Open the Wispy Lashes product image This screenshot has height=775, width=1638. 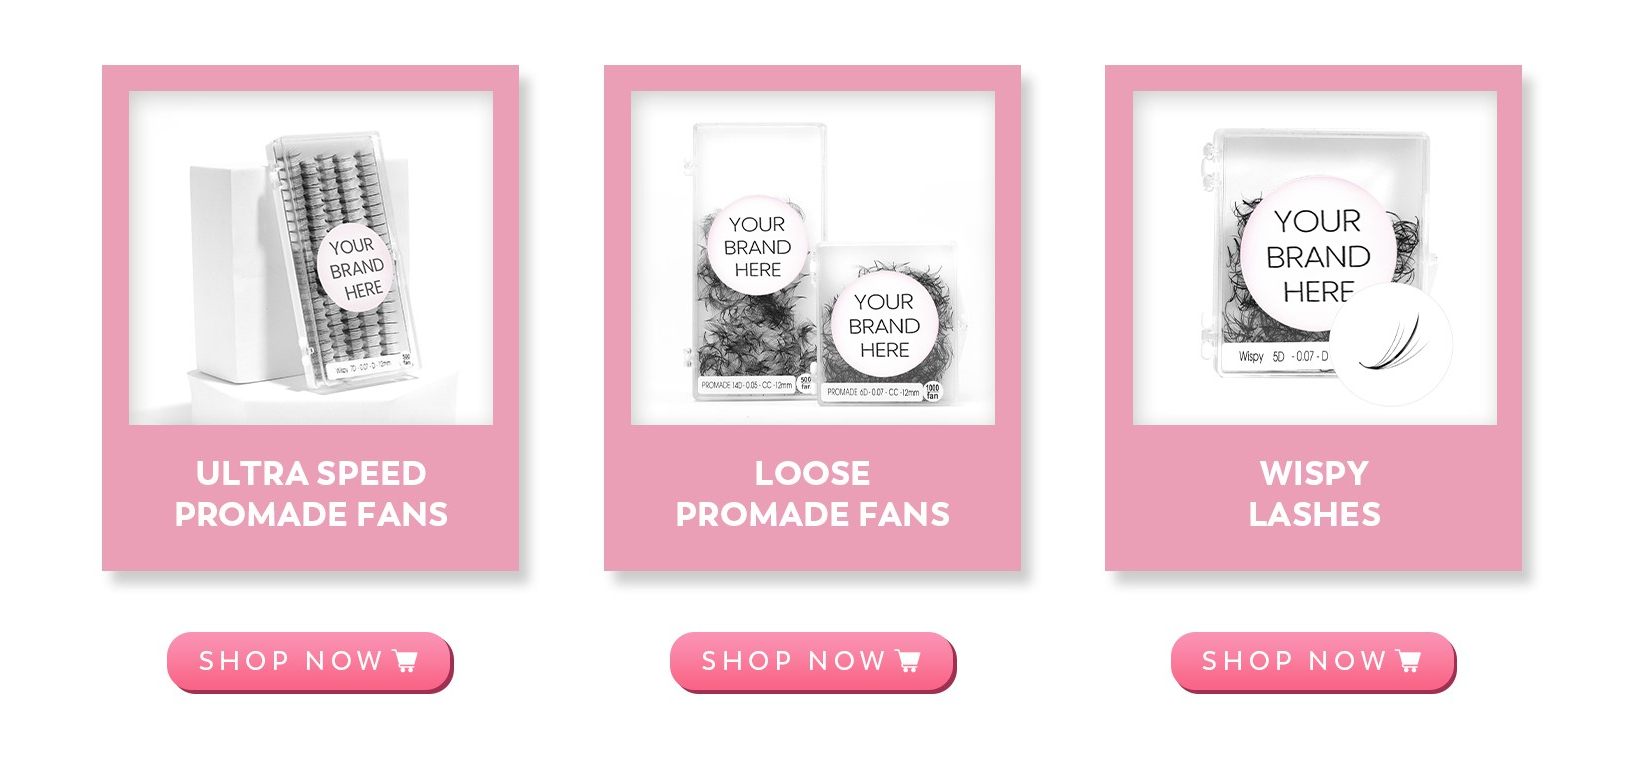coord(1315,258)
